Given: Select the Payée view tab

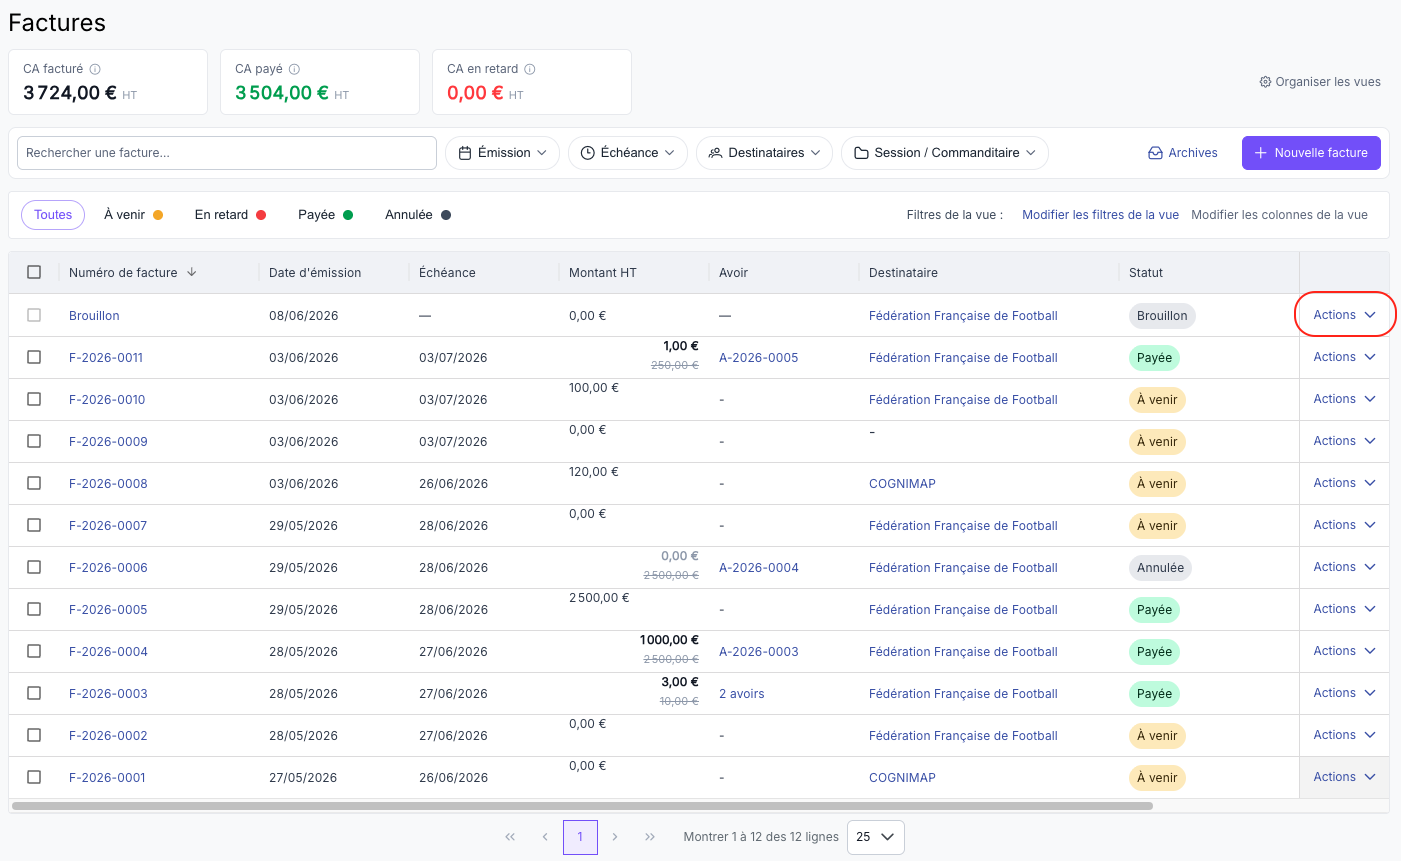Looking at the screenshot, I should (x=325, y=215).
